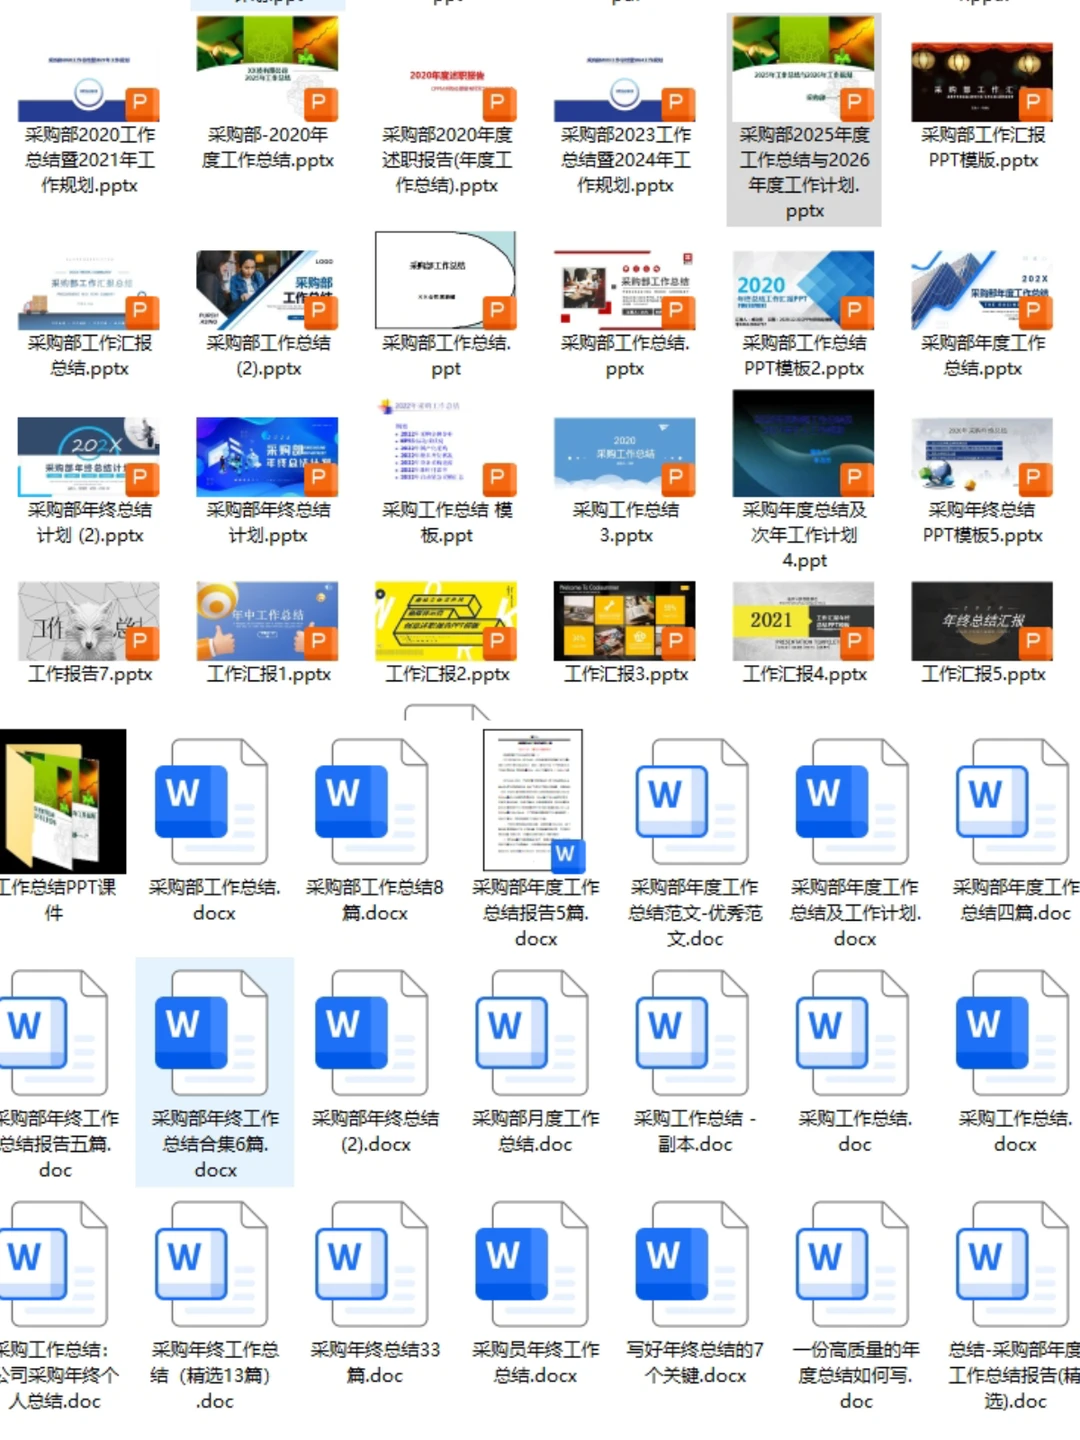Select 工作汇报3.pptx icon
The width and height of the screenshot is (1080, 1440).
625,621
